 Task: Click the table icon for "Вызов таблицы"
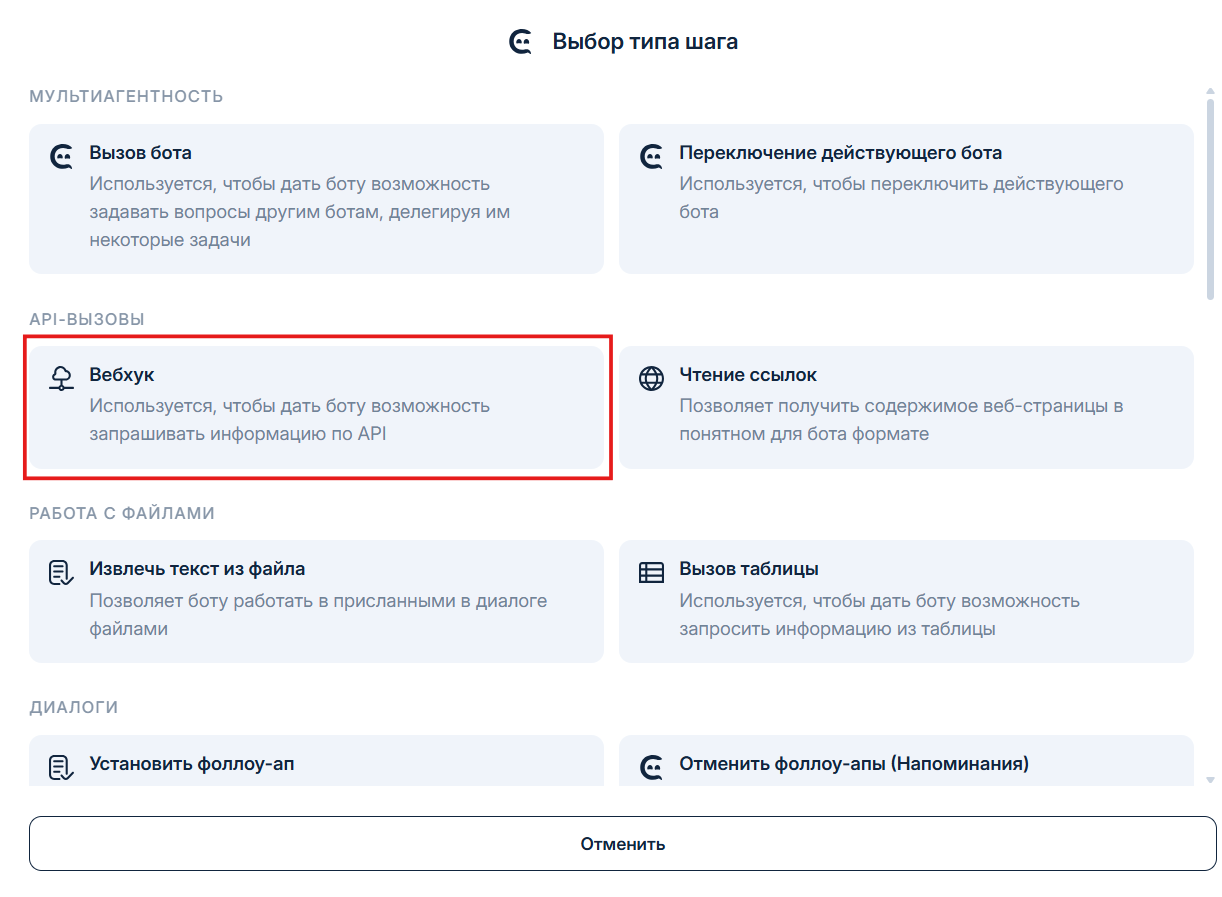coord(652,572)
